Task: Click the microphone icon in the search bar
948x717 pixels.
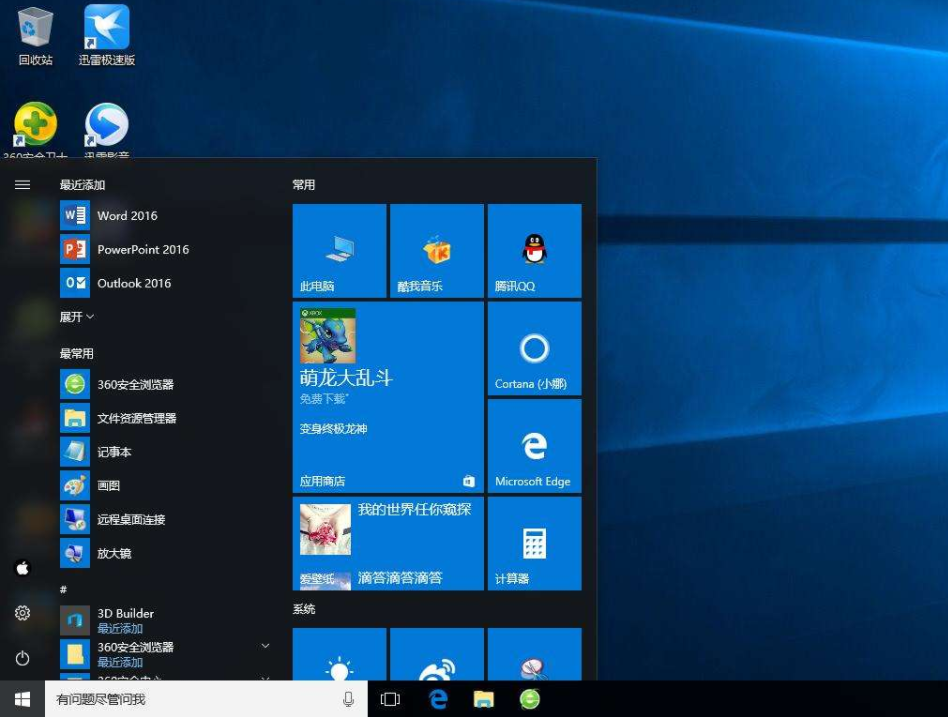Action: (x=347, y=699)
